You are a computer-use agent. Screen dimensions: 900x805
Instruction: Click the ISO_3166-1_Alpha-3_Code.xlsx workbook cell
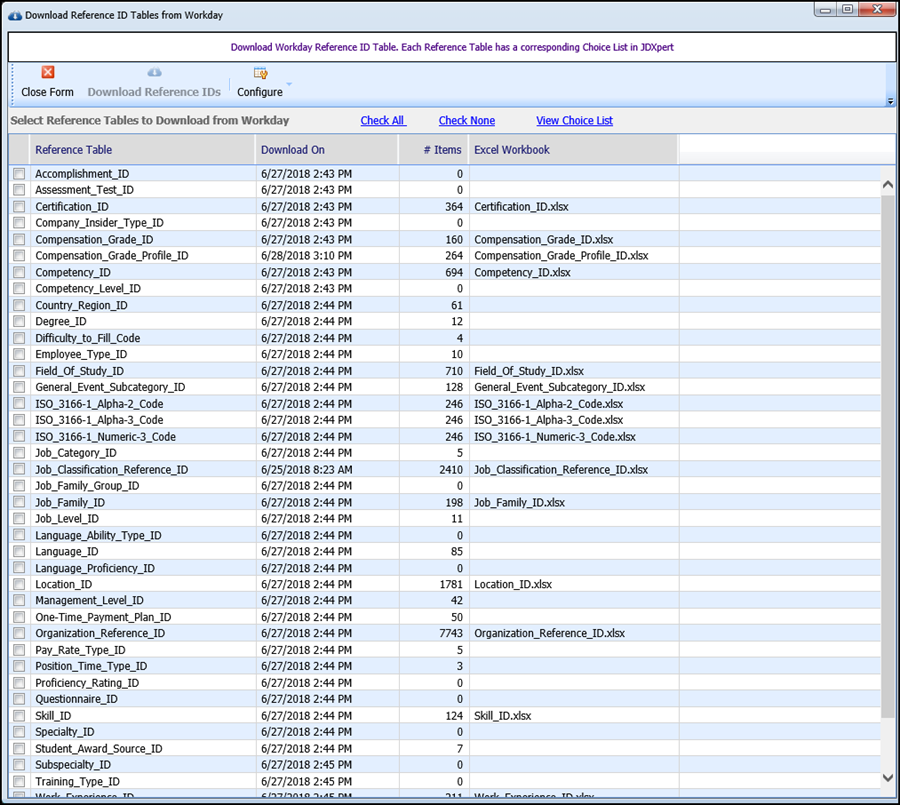[x=549, y=420]
